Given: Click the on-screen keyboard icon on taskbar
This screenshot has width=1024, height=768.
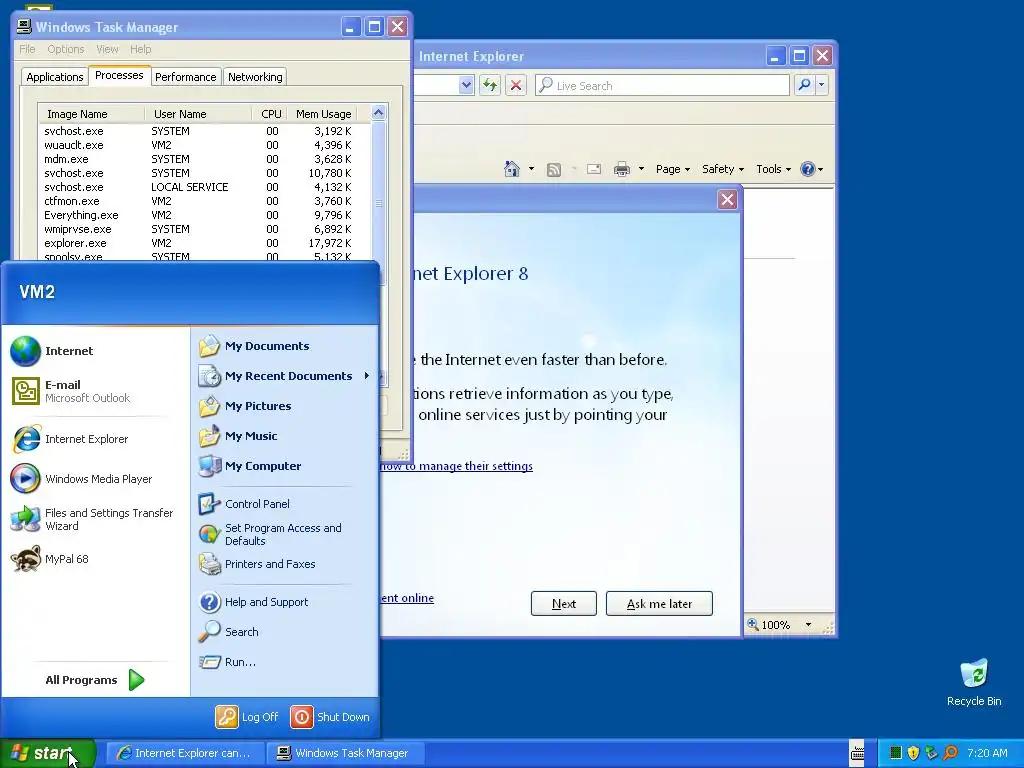Looking at the screenshot, I should [x=857, y=753].
